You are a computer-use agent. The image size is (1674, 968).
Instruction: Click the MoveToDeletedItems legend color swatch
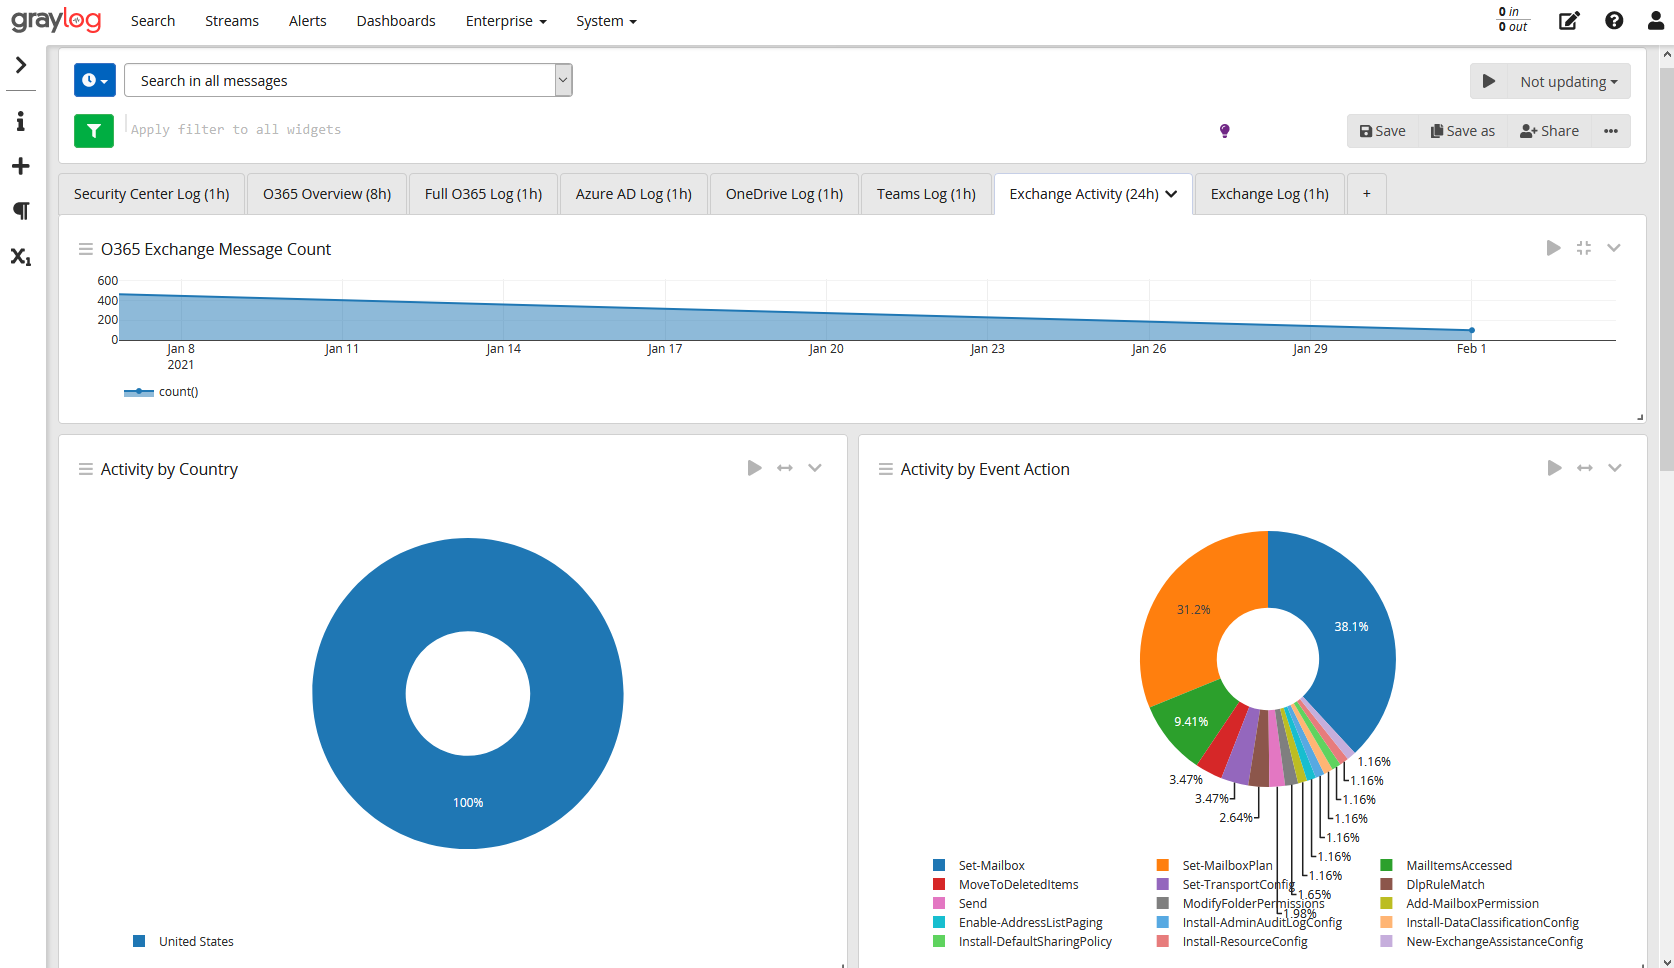point(939,884)
